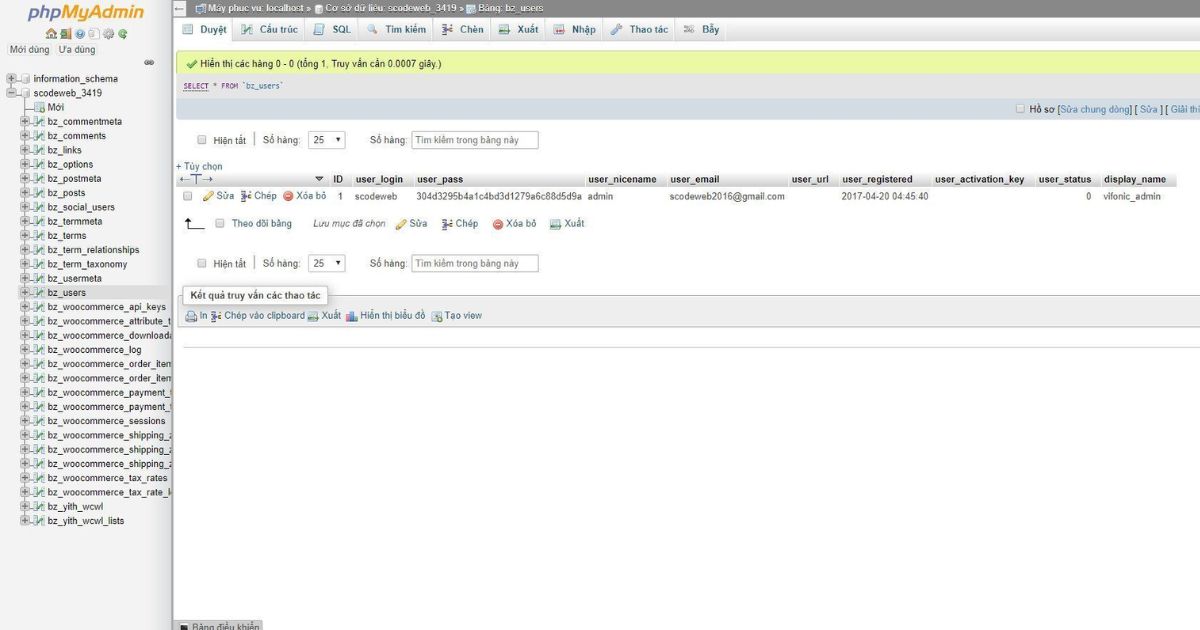Open the Cấu trúc tab
The image size is (1200, 630).
click(x=270, y=30)
